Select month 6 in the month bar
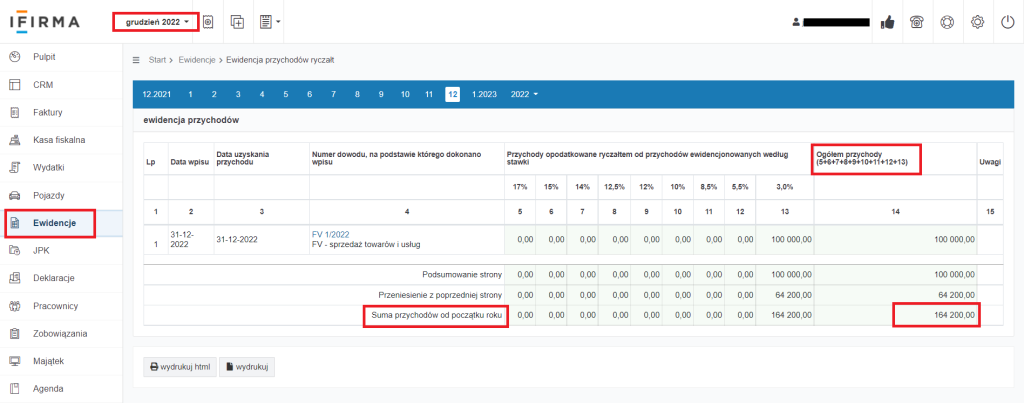The height and width of the screenshot is (403, 1024). point(309,94)
